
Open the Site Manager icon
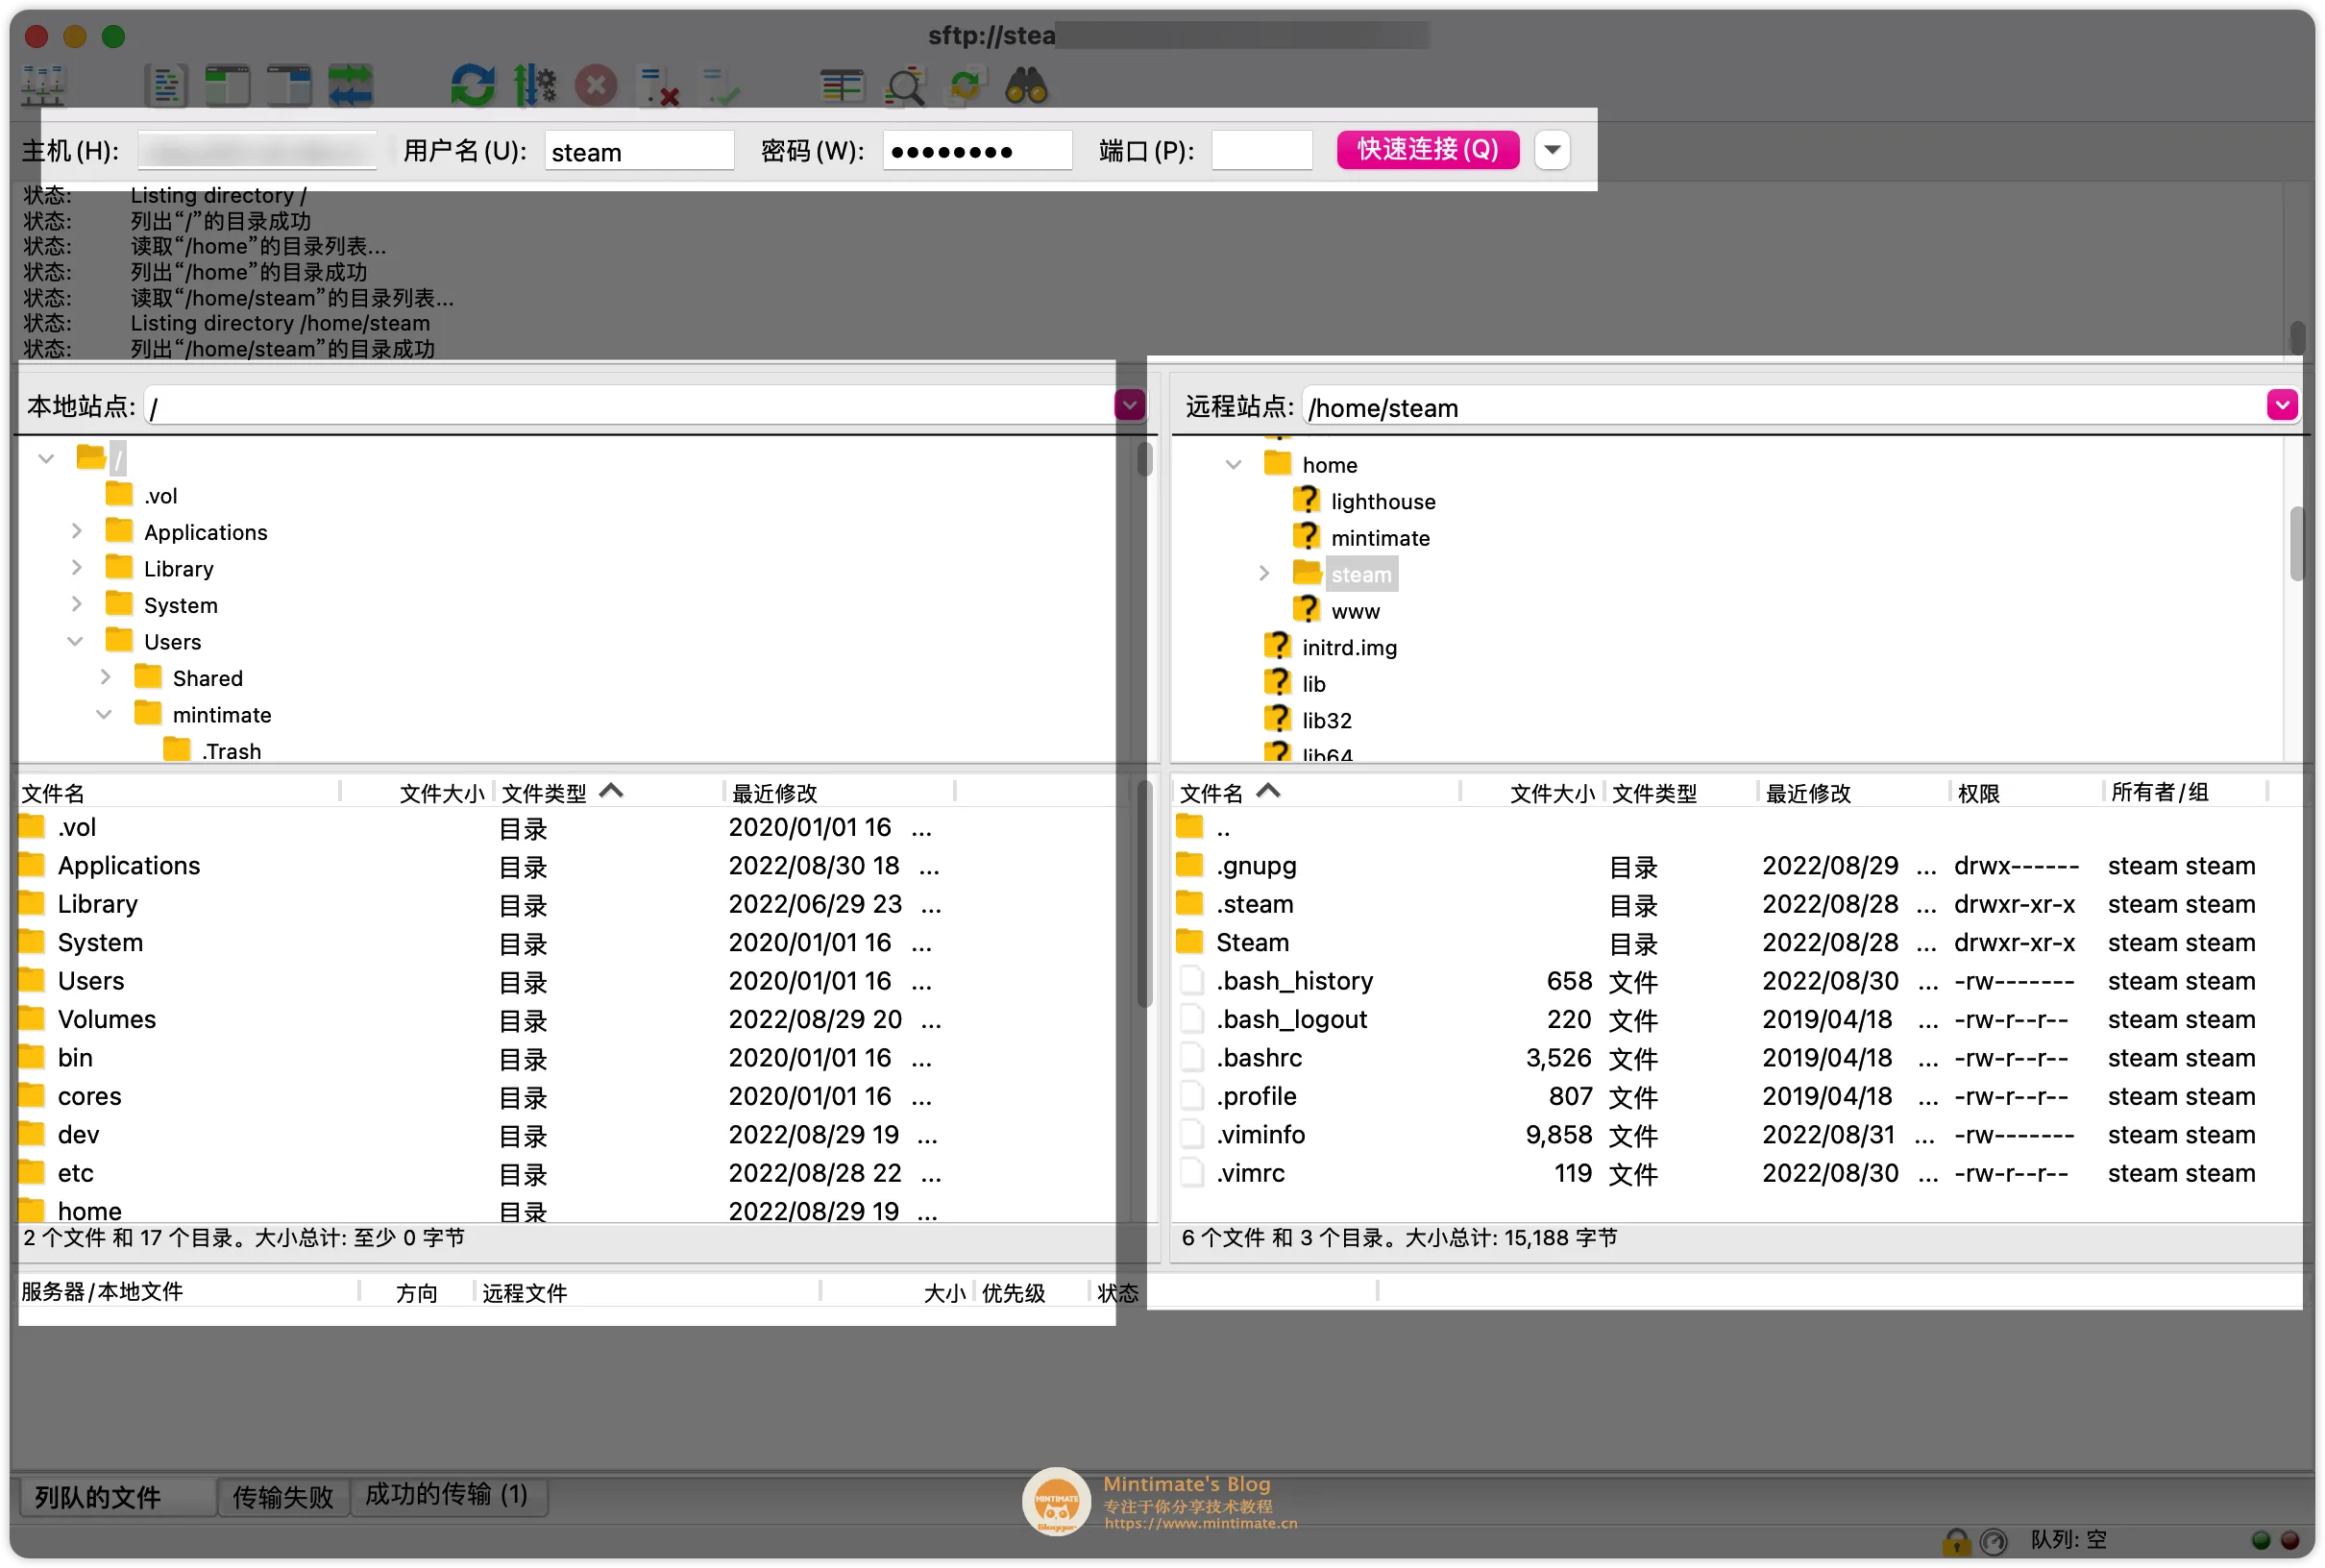tap(43, 86)
